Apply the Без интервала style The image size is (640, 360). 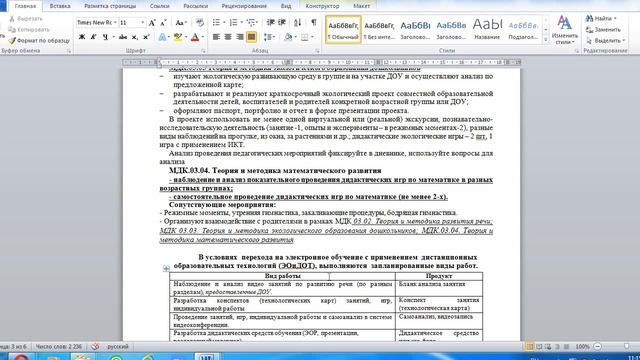tap(379, 29)
